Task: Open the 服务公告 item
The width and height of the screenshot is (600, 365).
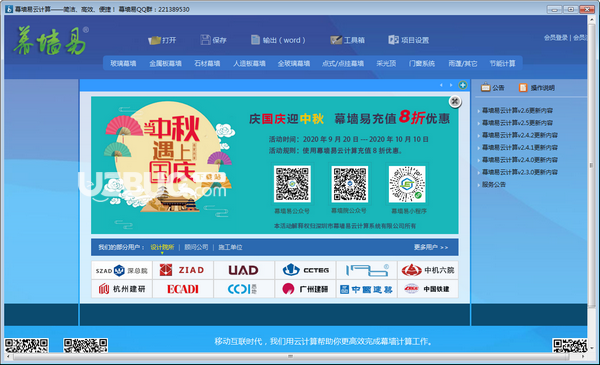Action: pyautogui.click(x=494, y=184)
